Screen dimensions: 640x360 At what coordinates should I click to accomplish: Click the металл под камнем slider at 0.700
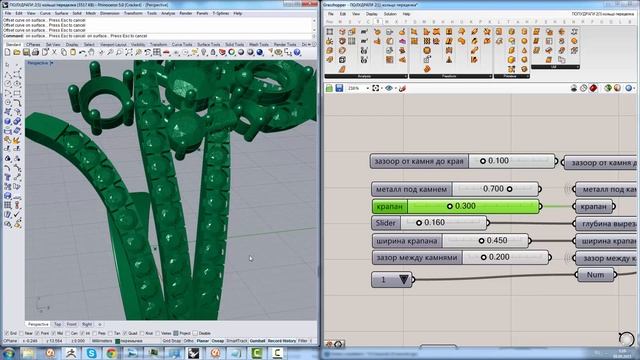(456, 189)
